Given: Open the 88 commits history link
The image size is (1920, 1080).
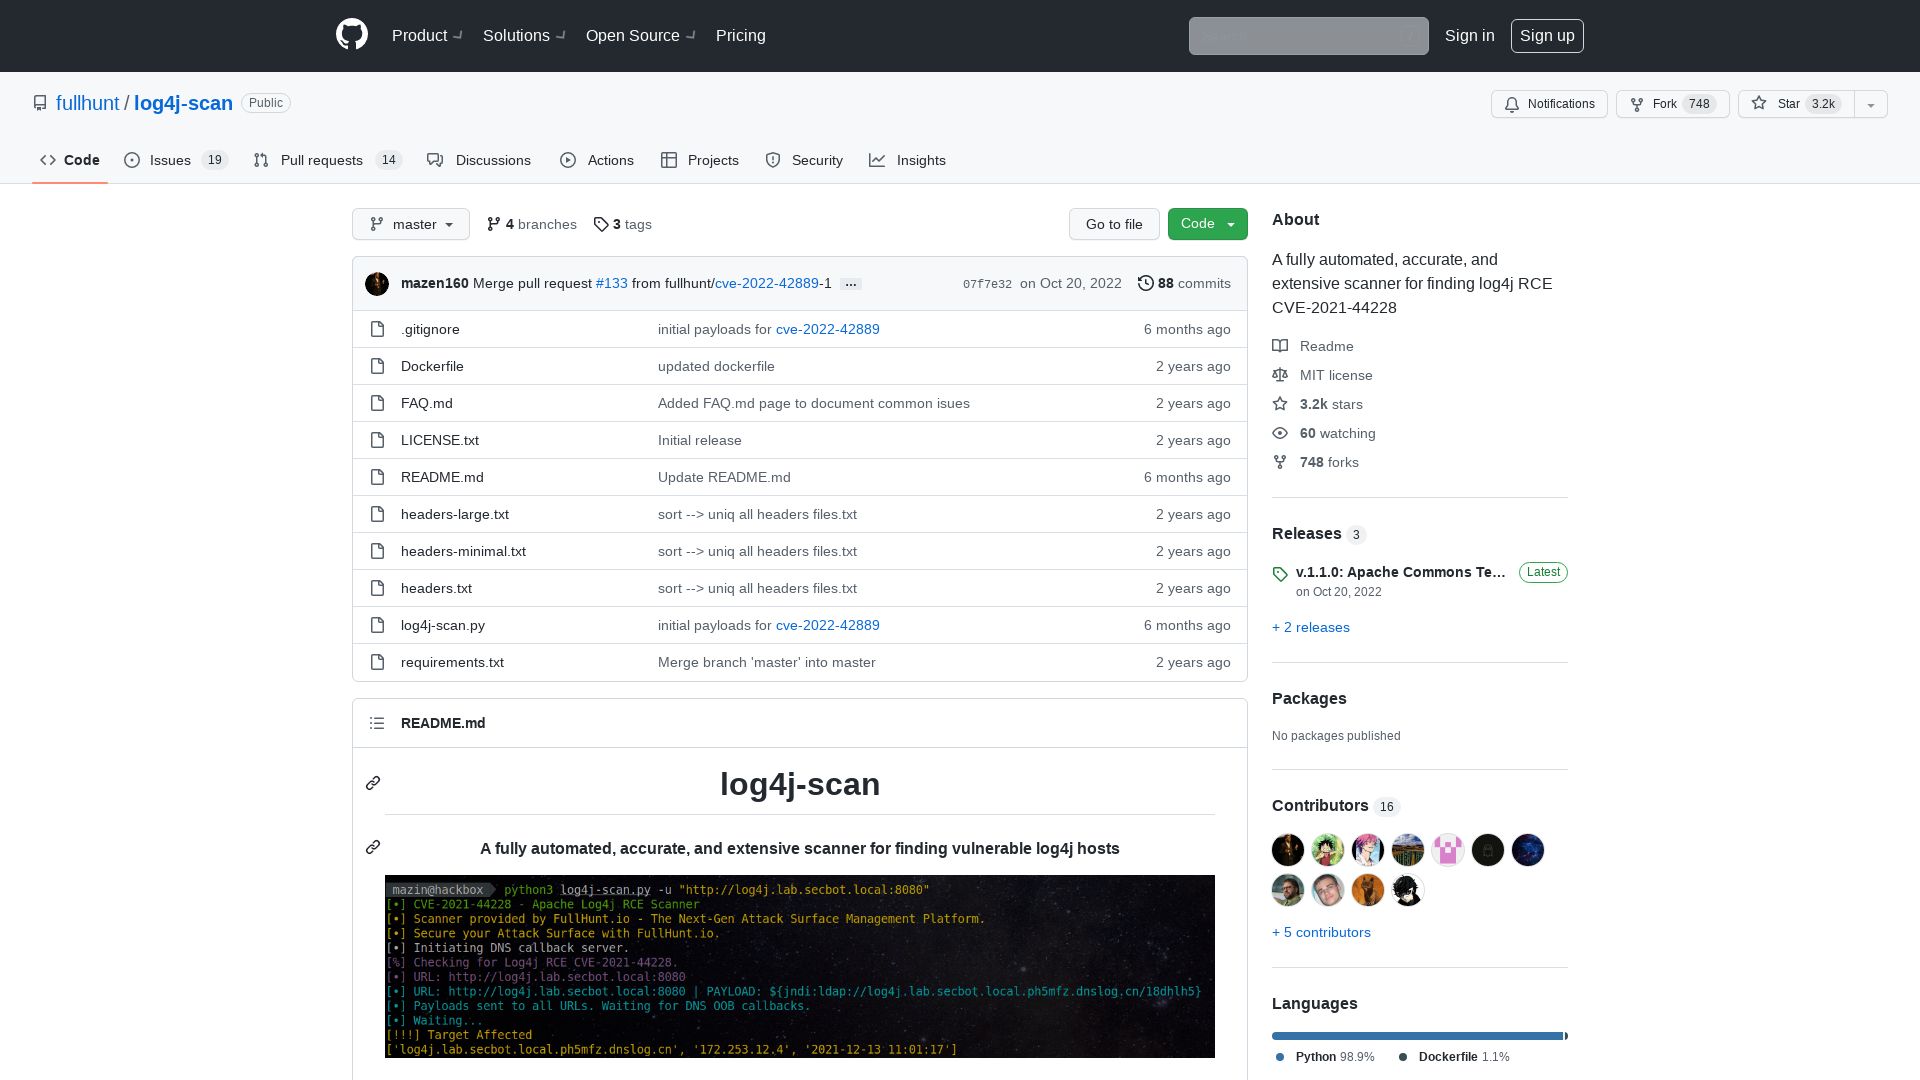Looking at the screenshot, I should point(1184,283).
